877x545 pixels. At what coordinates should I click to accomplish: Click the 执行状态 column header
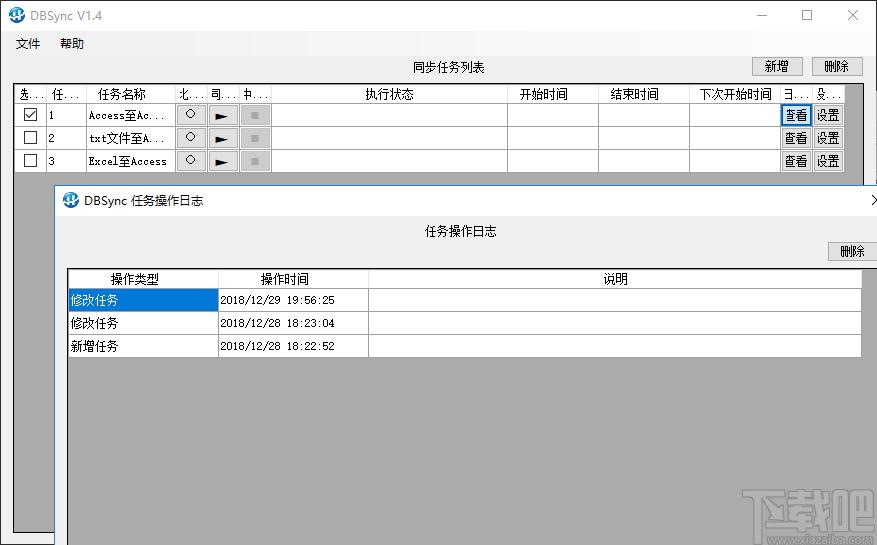click(389, 94)
